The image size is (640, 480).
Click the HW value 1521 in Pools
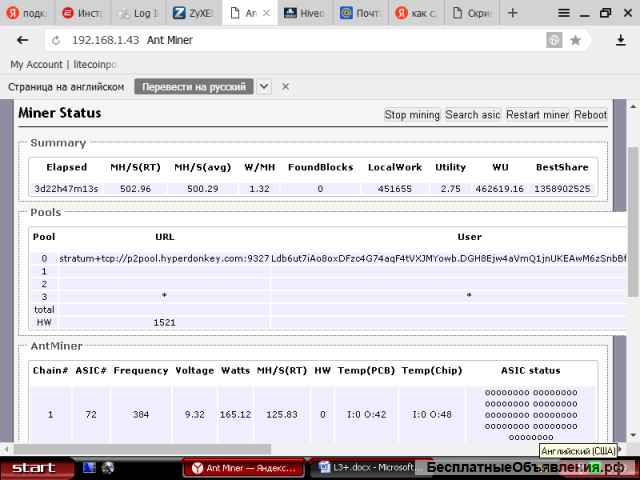click(164, 322)
